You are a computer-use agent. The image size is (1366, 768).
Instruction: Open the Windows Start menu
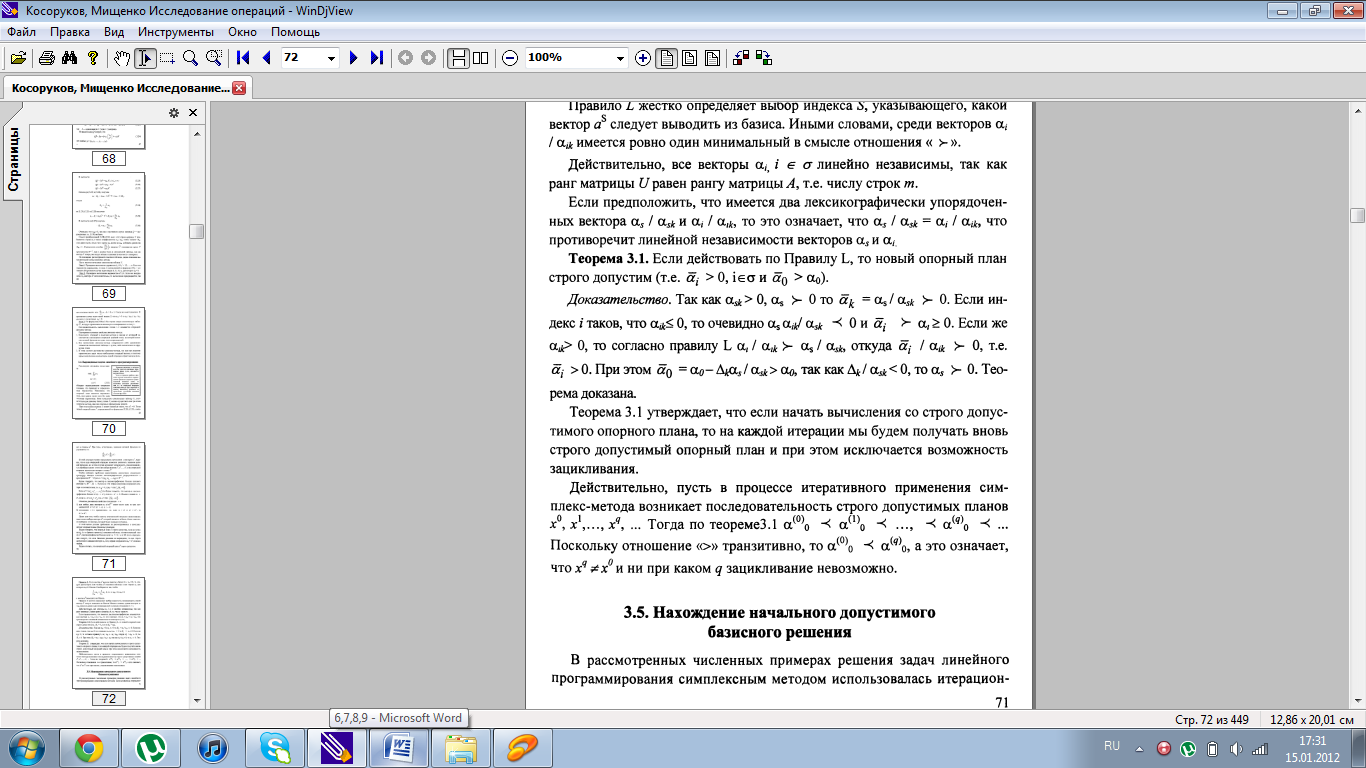click(x=27, y=747)
